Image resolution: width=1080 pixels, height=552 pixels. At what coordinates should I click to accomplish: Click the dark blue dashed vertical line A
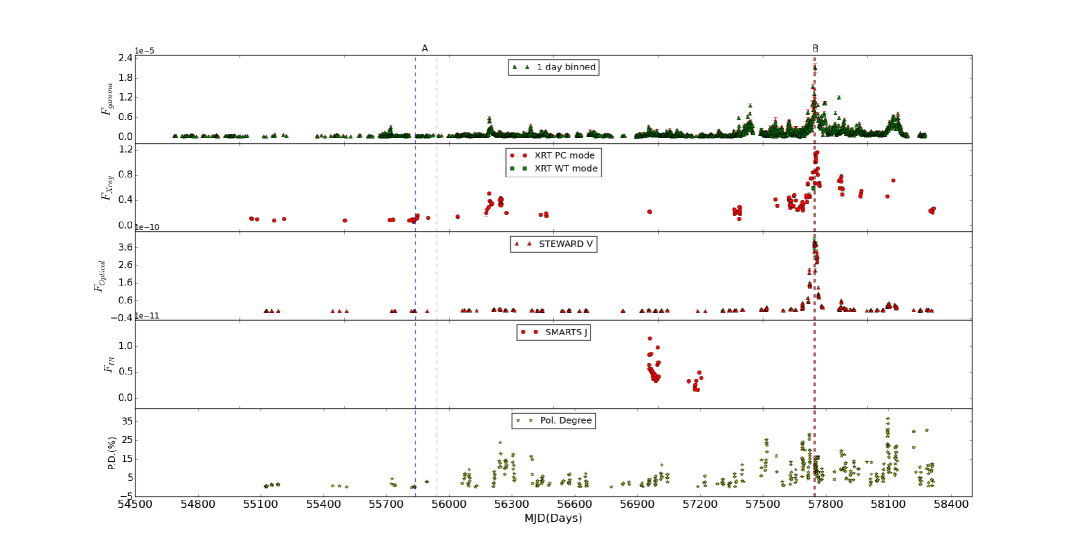coord(415,276)
